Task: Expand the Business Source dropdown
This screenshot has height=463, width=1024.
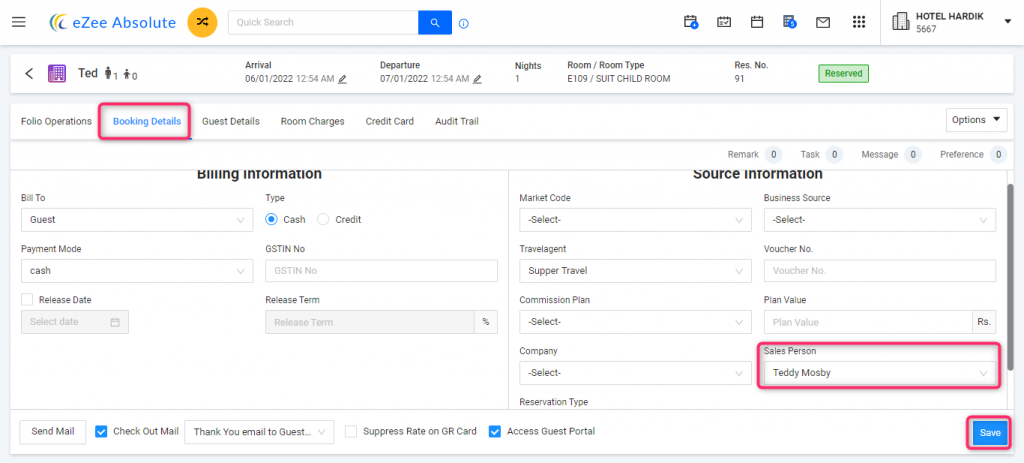Action: pos(880,220)
